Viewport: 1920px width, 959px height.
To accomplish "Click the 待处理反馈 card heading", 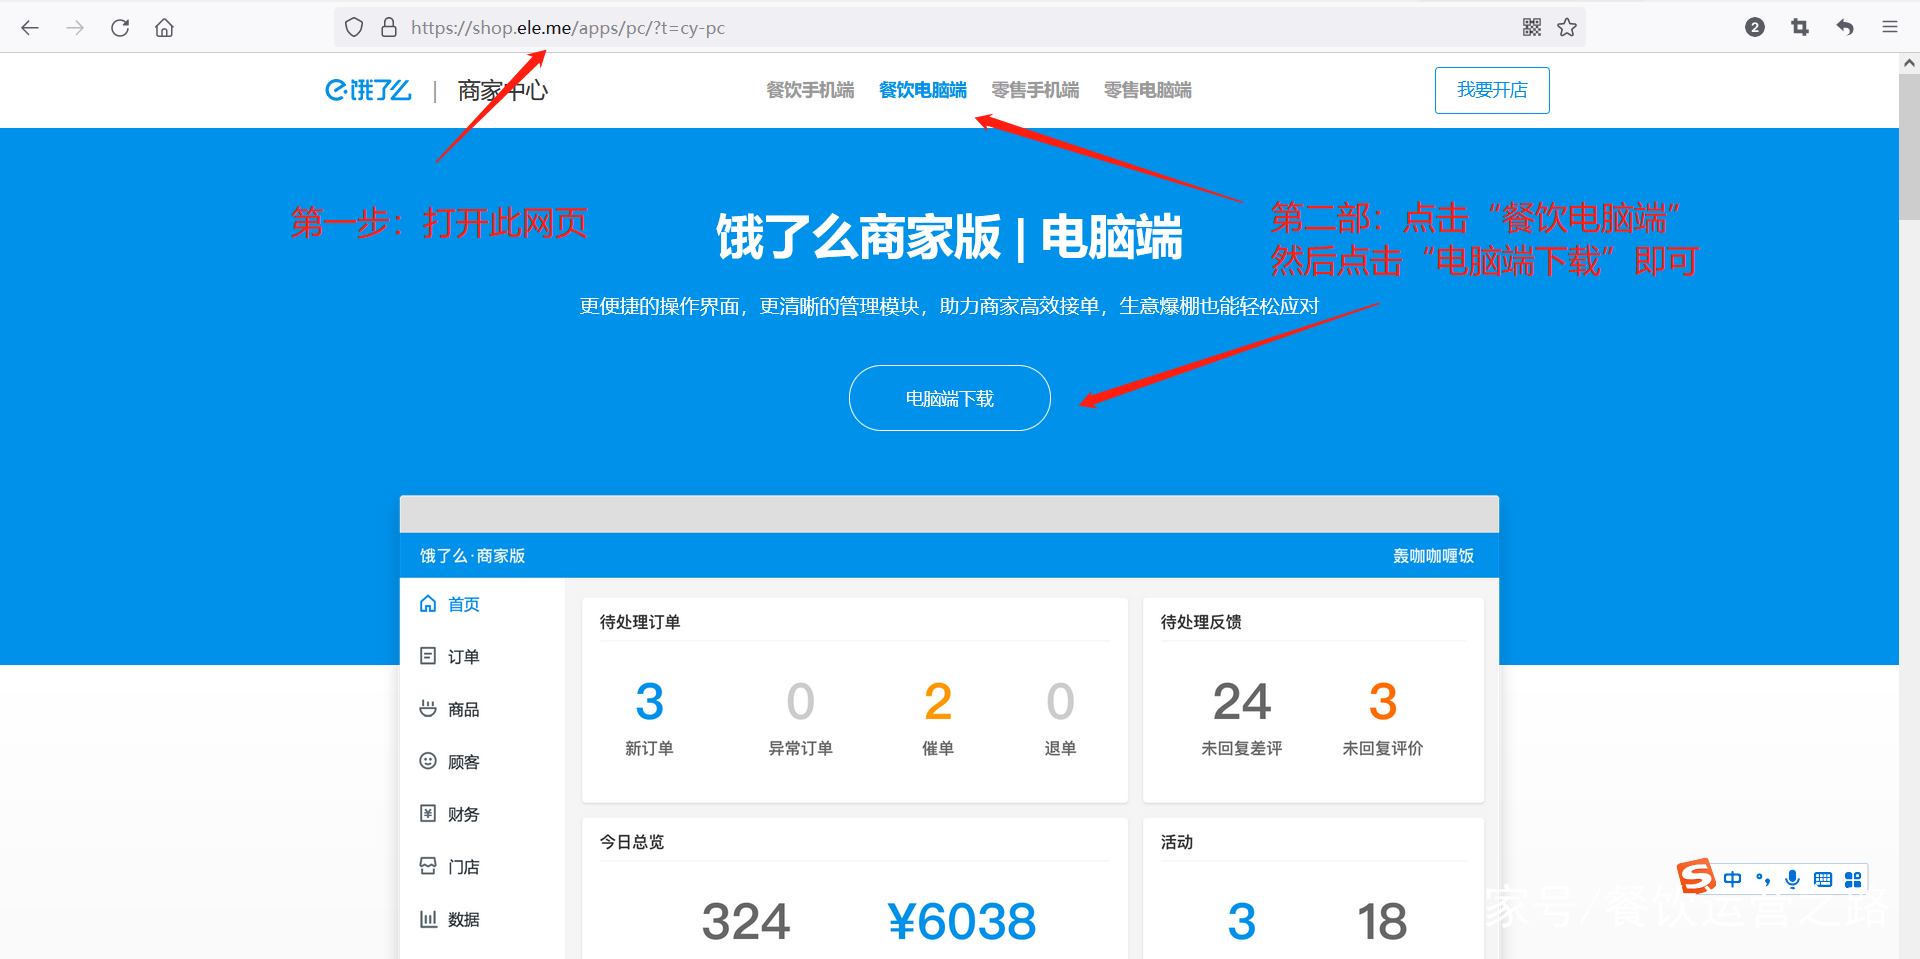I will (x=1201, y=622).
